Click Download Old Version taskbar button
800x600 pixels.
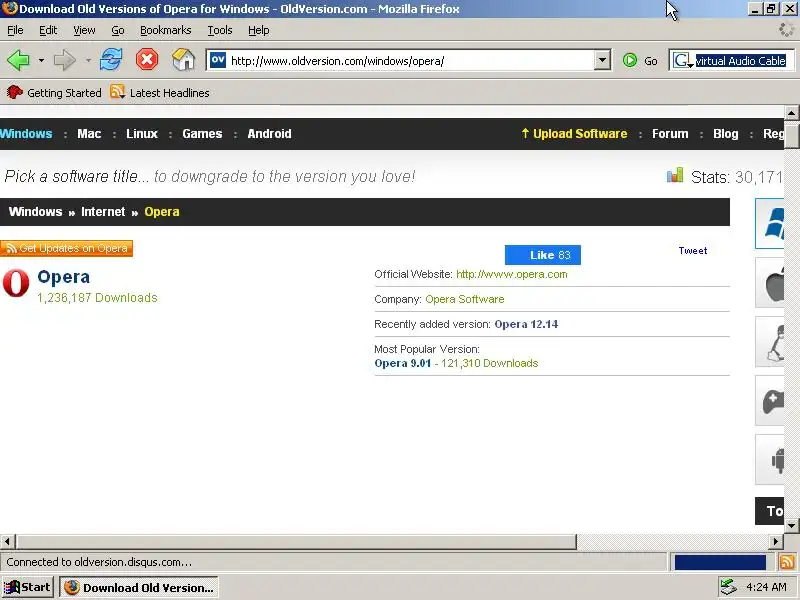pos(139,587)
